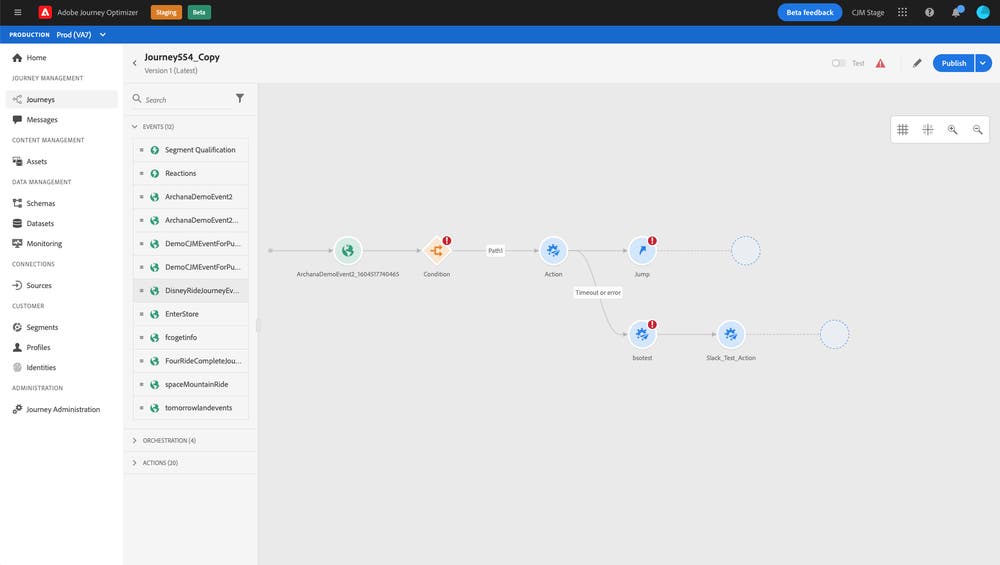Open the user profile avatar
Image resolution: width=1000 pixels, height=565 pixels.
click(983, 12)
